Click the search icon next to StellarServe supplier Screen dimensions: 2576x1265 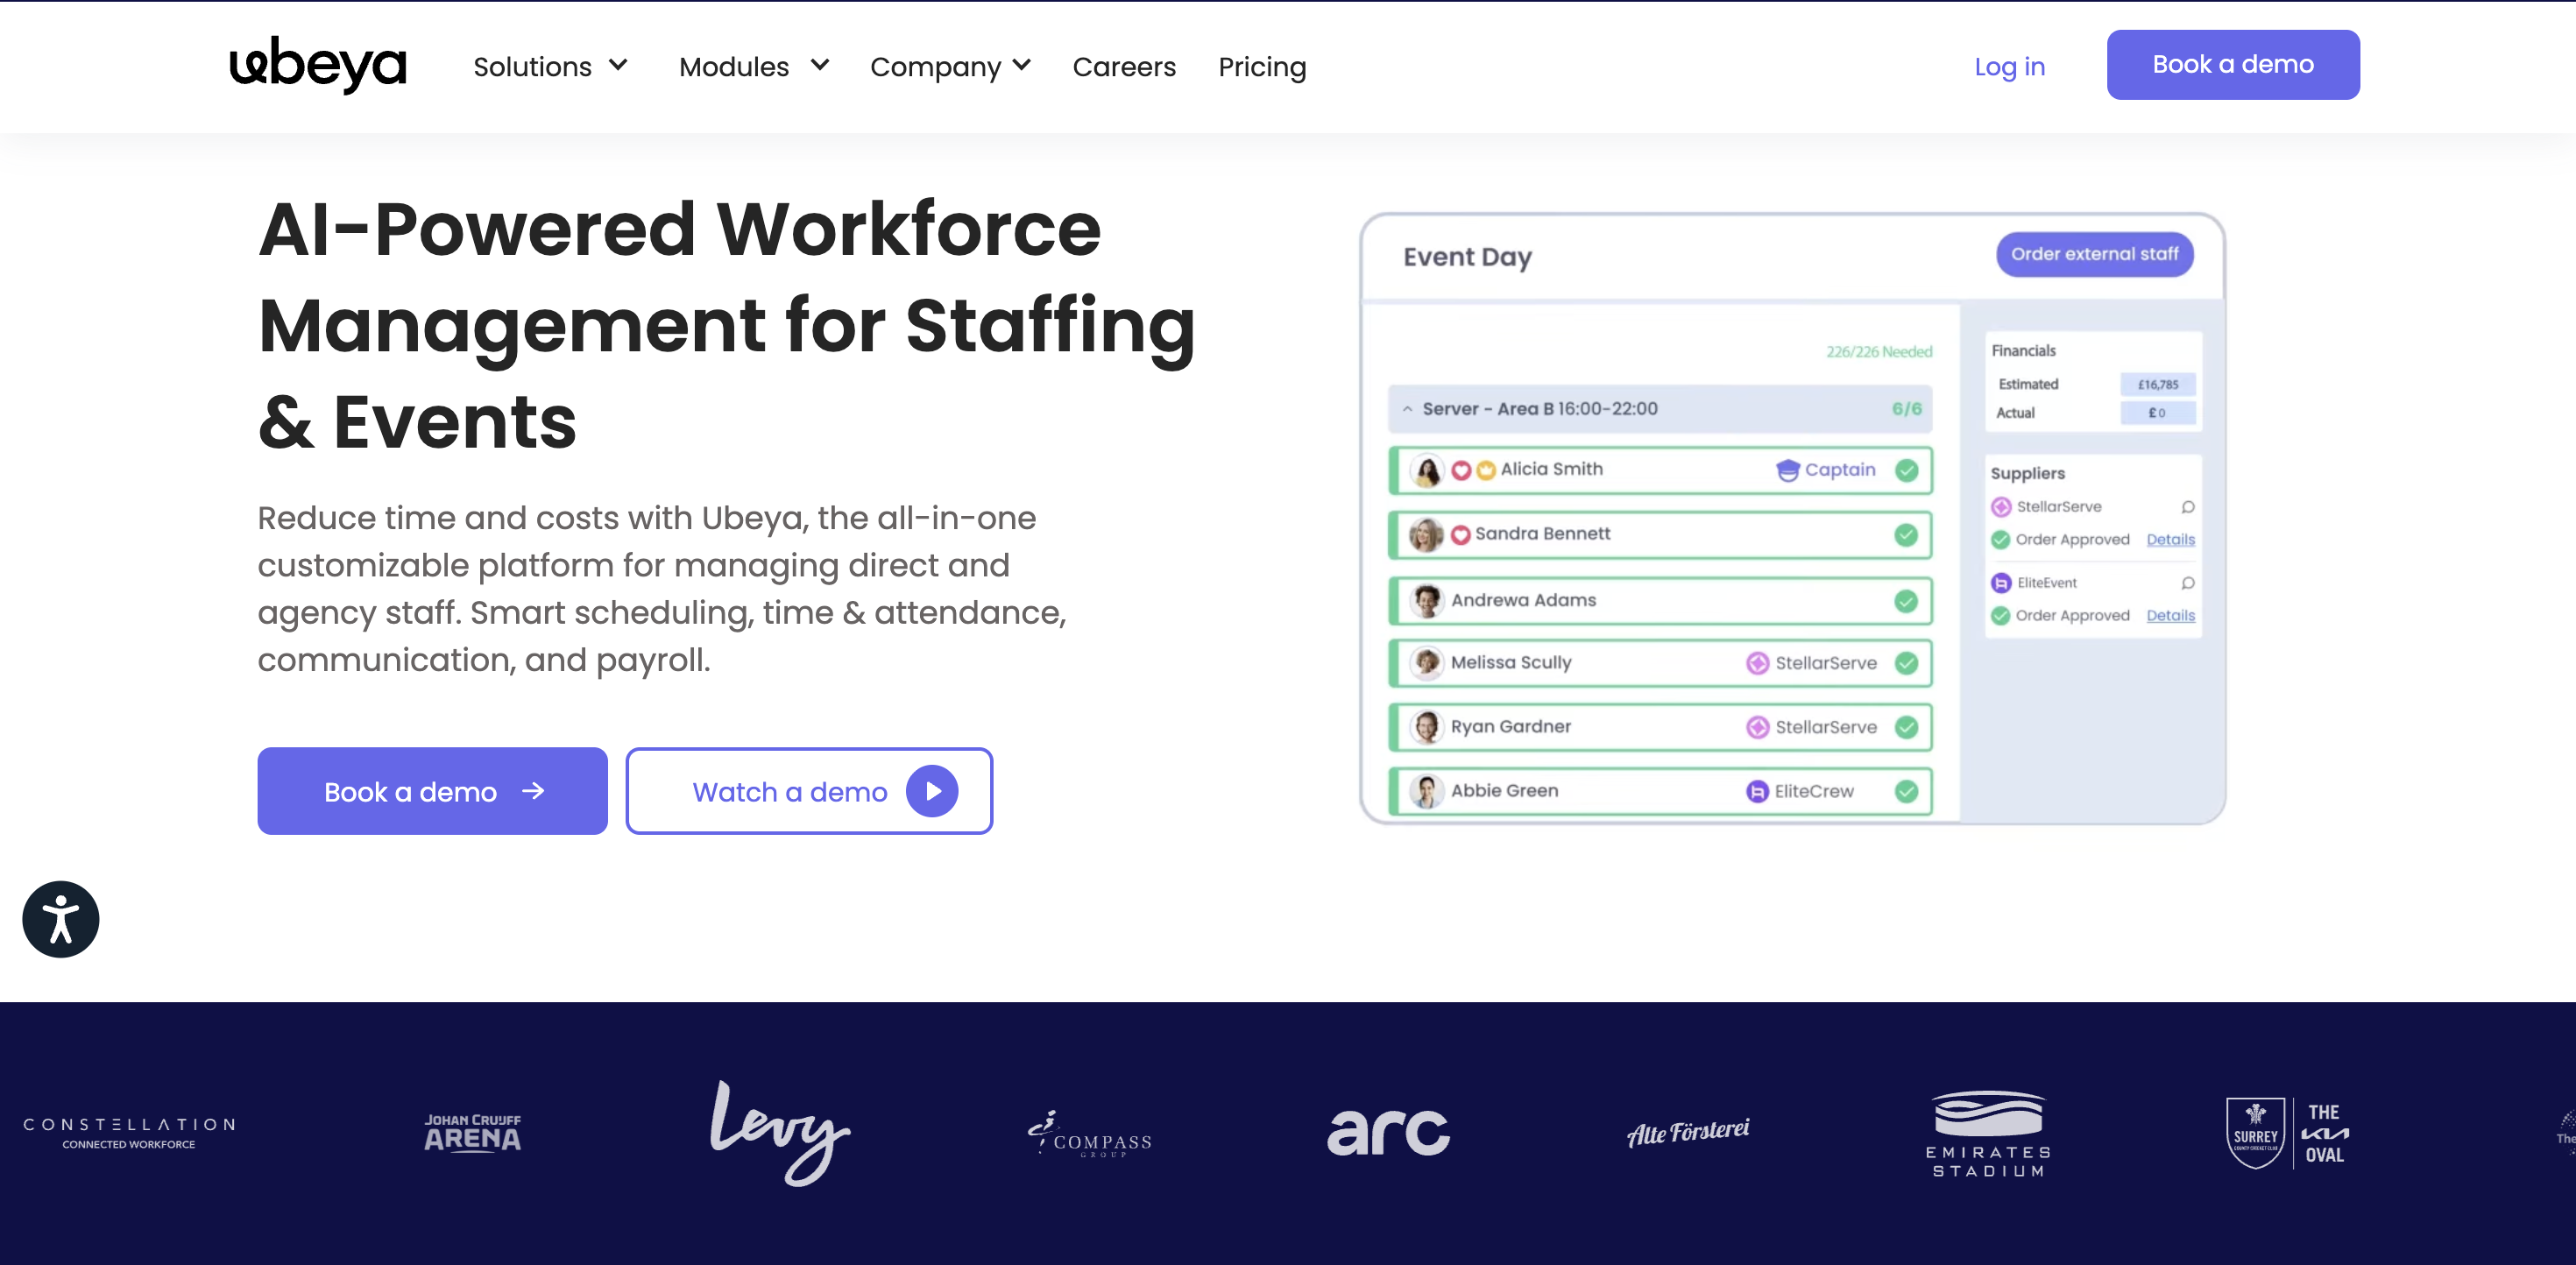(2187, 507)
